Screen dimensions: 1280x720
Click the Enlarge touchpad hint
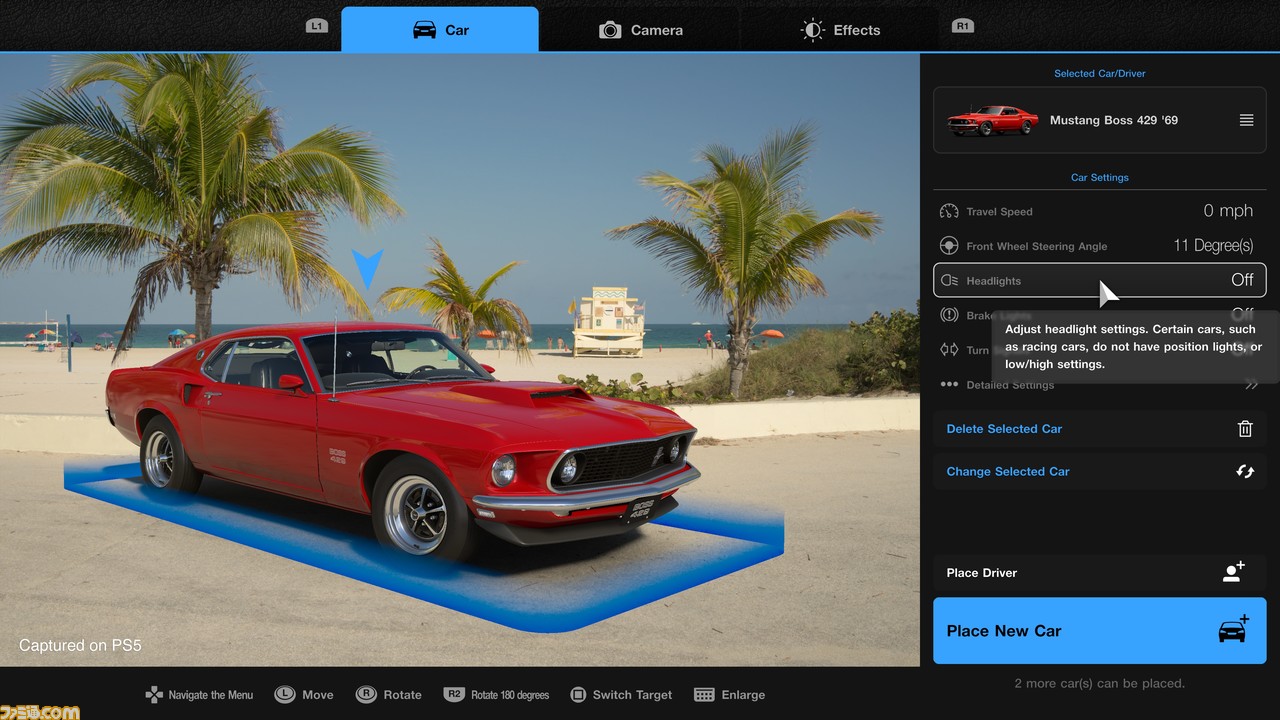click(729, 694)
